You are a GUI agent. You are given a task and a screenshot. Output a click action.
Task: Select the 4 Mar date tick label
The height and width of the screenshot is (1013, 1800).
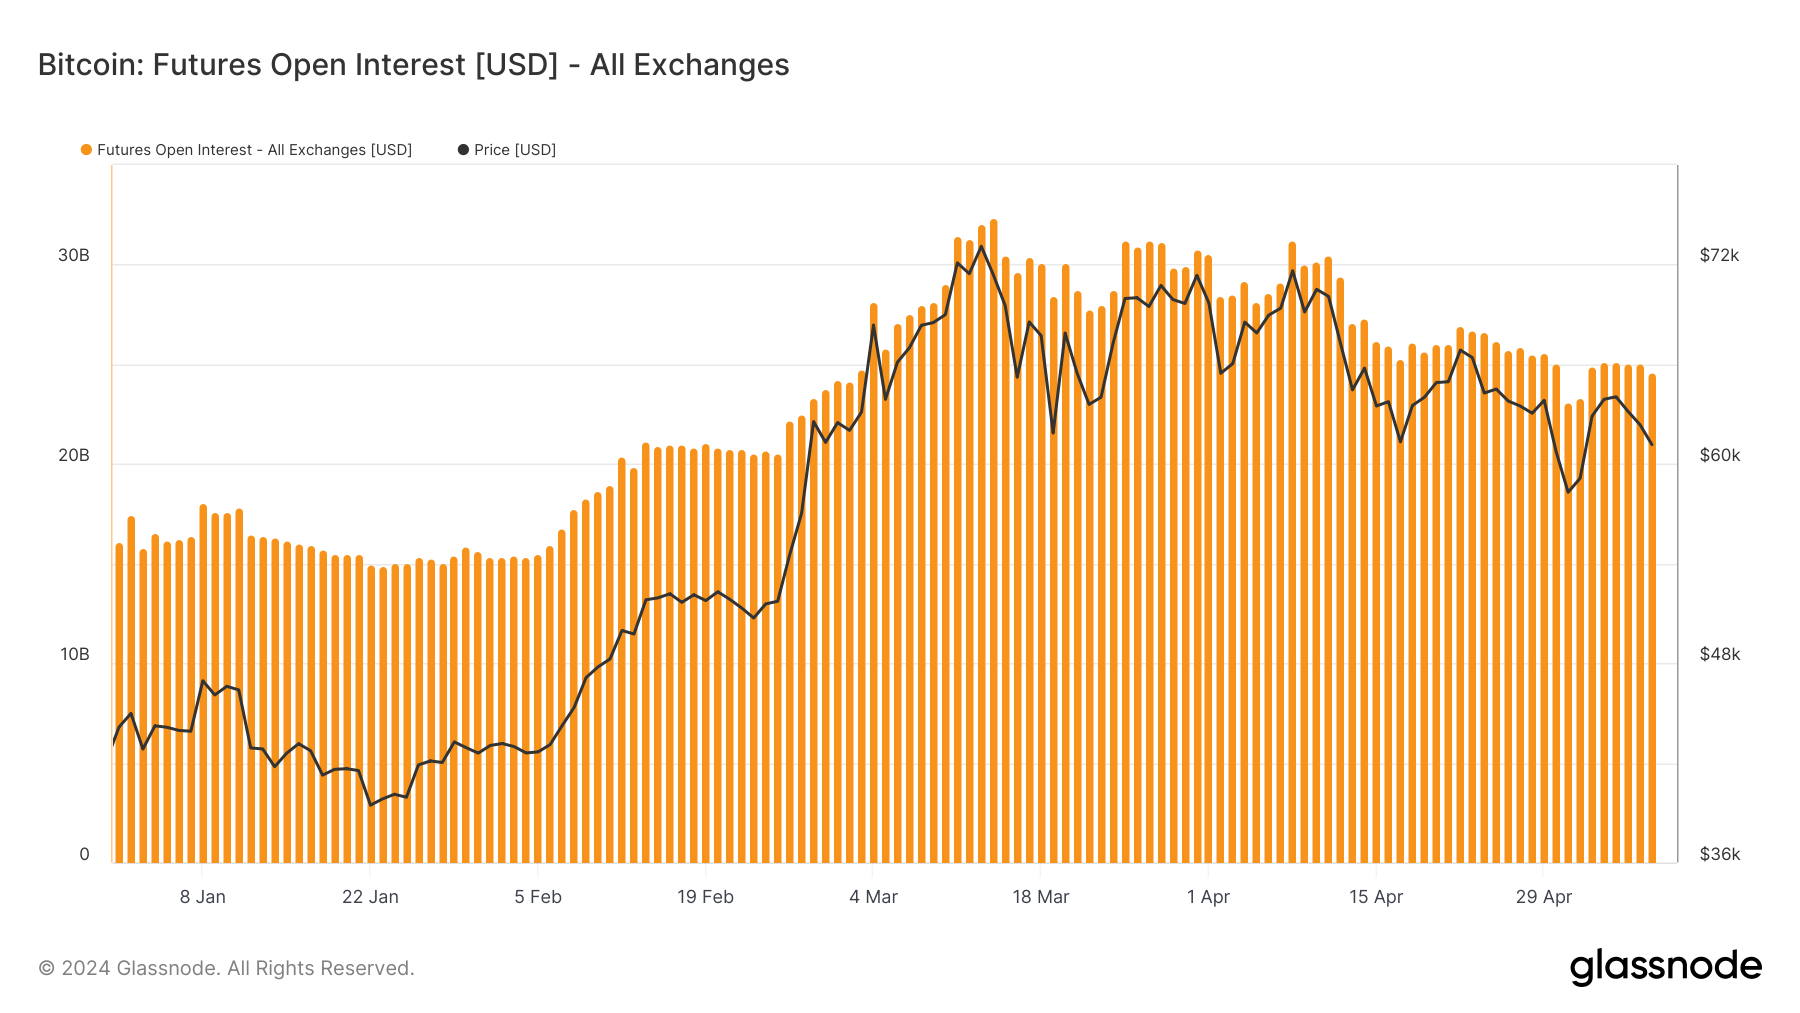click(x=873, y=897)
